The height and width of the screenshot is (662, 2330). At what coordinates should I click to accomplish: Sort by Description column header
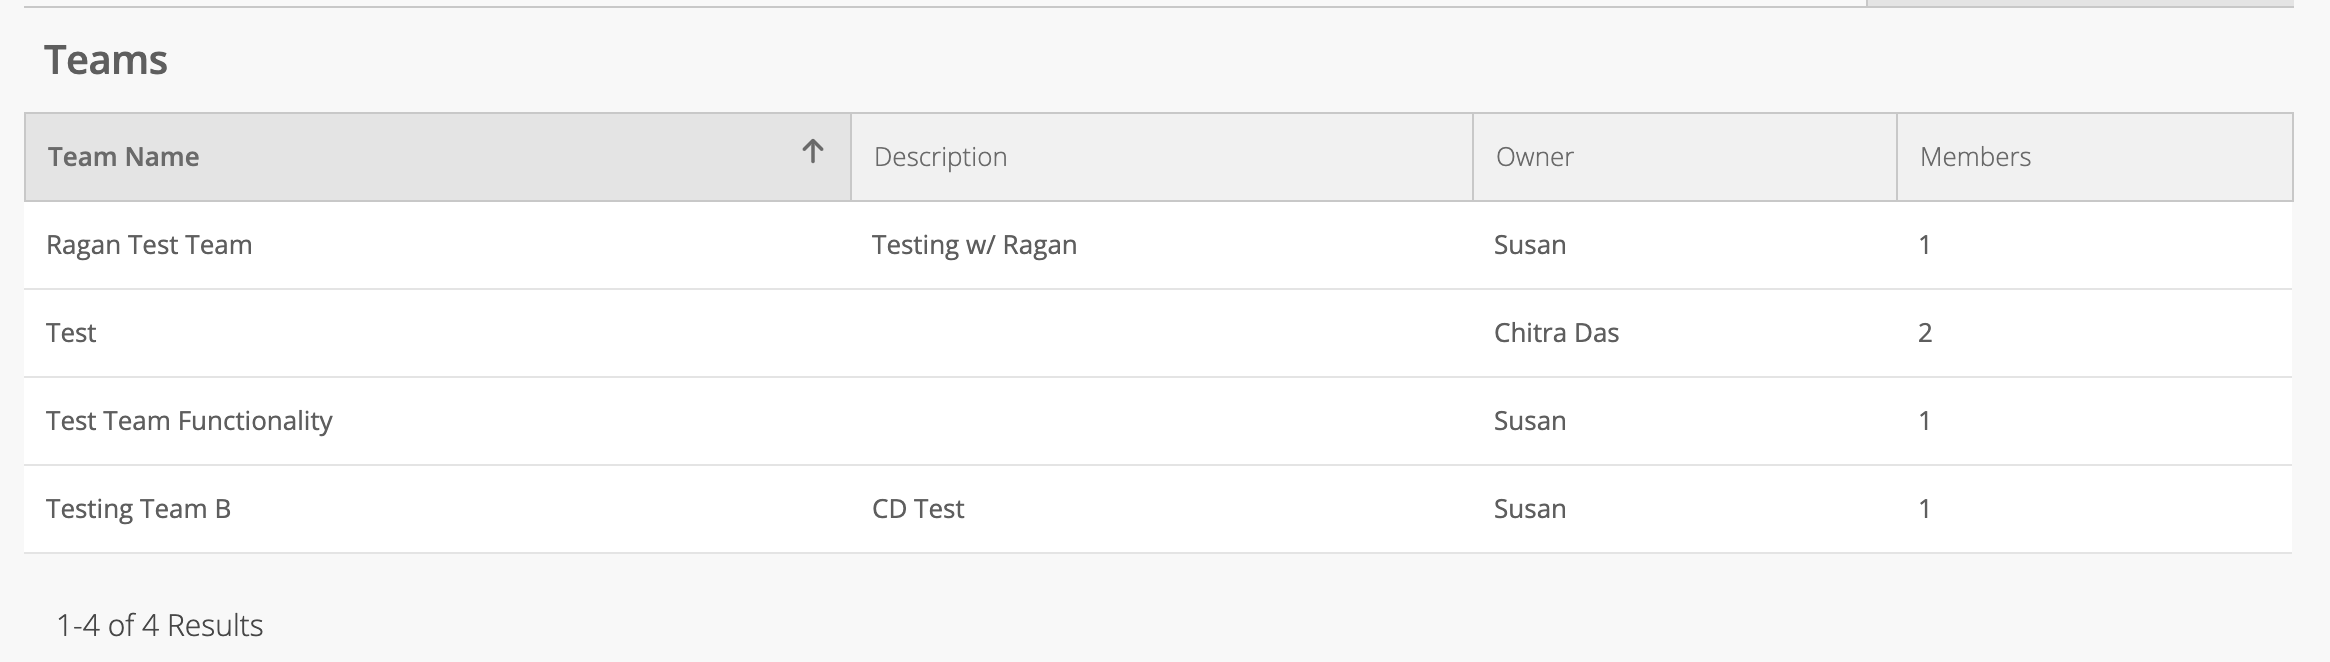tap(1162, 157)
